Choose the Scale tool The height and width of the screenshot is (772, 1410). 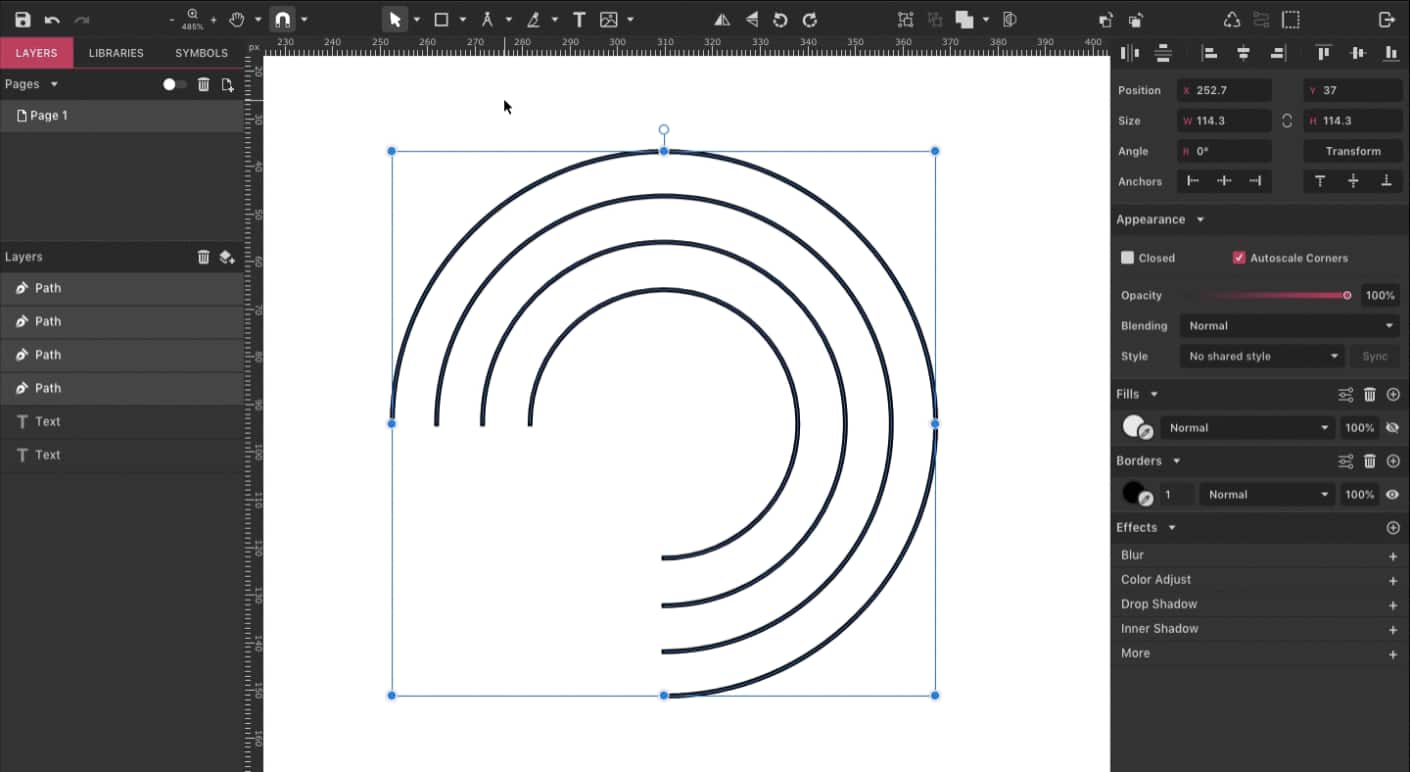click(905, 19)
